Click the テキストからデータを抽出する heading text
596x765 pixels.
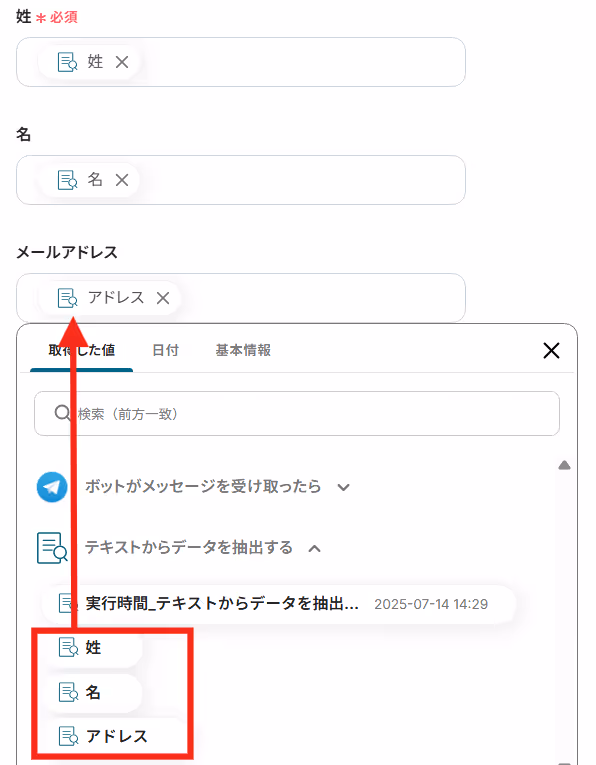[x=189, y=547]
